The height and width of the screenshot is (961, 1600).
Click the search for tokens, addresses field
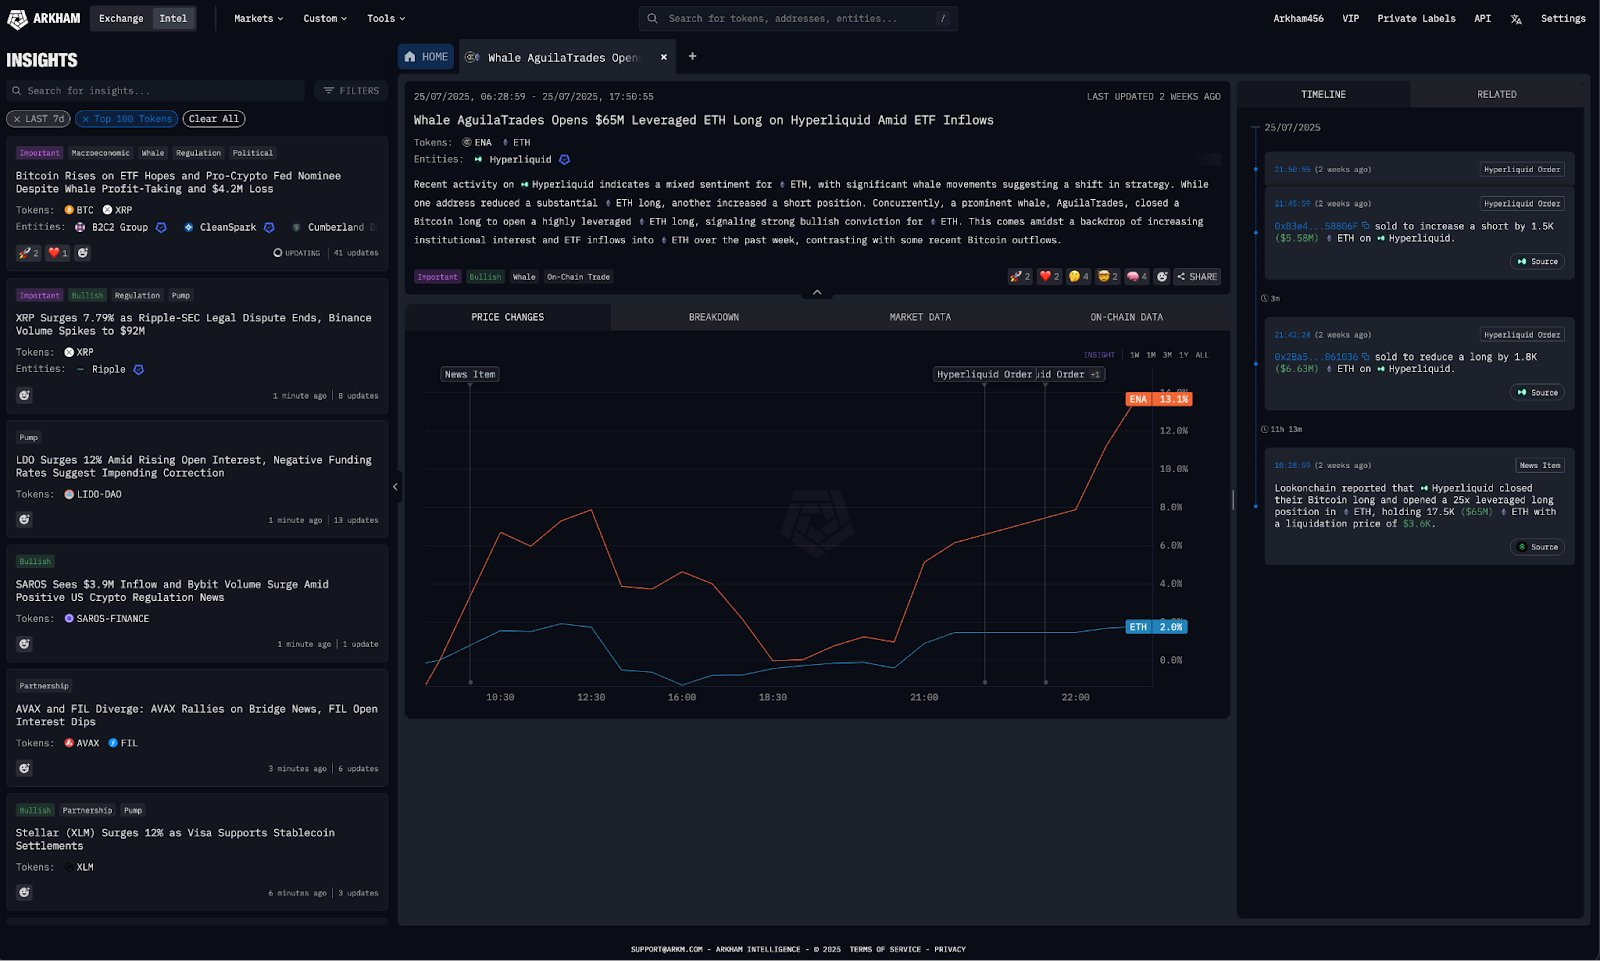point(798,18)
